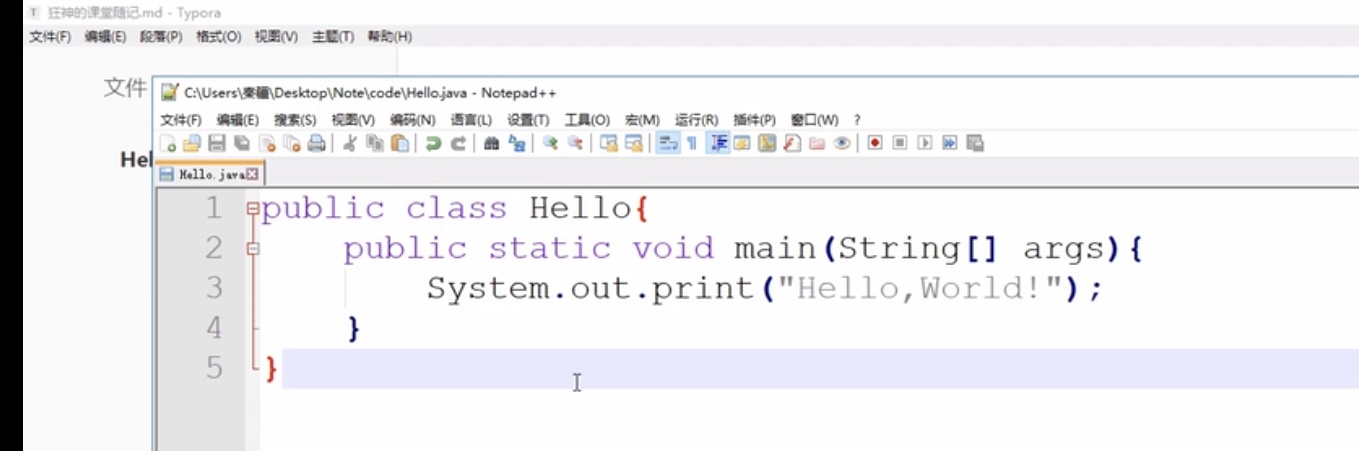
Task: Close Hello.java tab via its red X
Action: (253, 174)
